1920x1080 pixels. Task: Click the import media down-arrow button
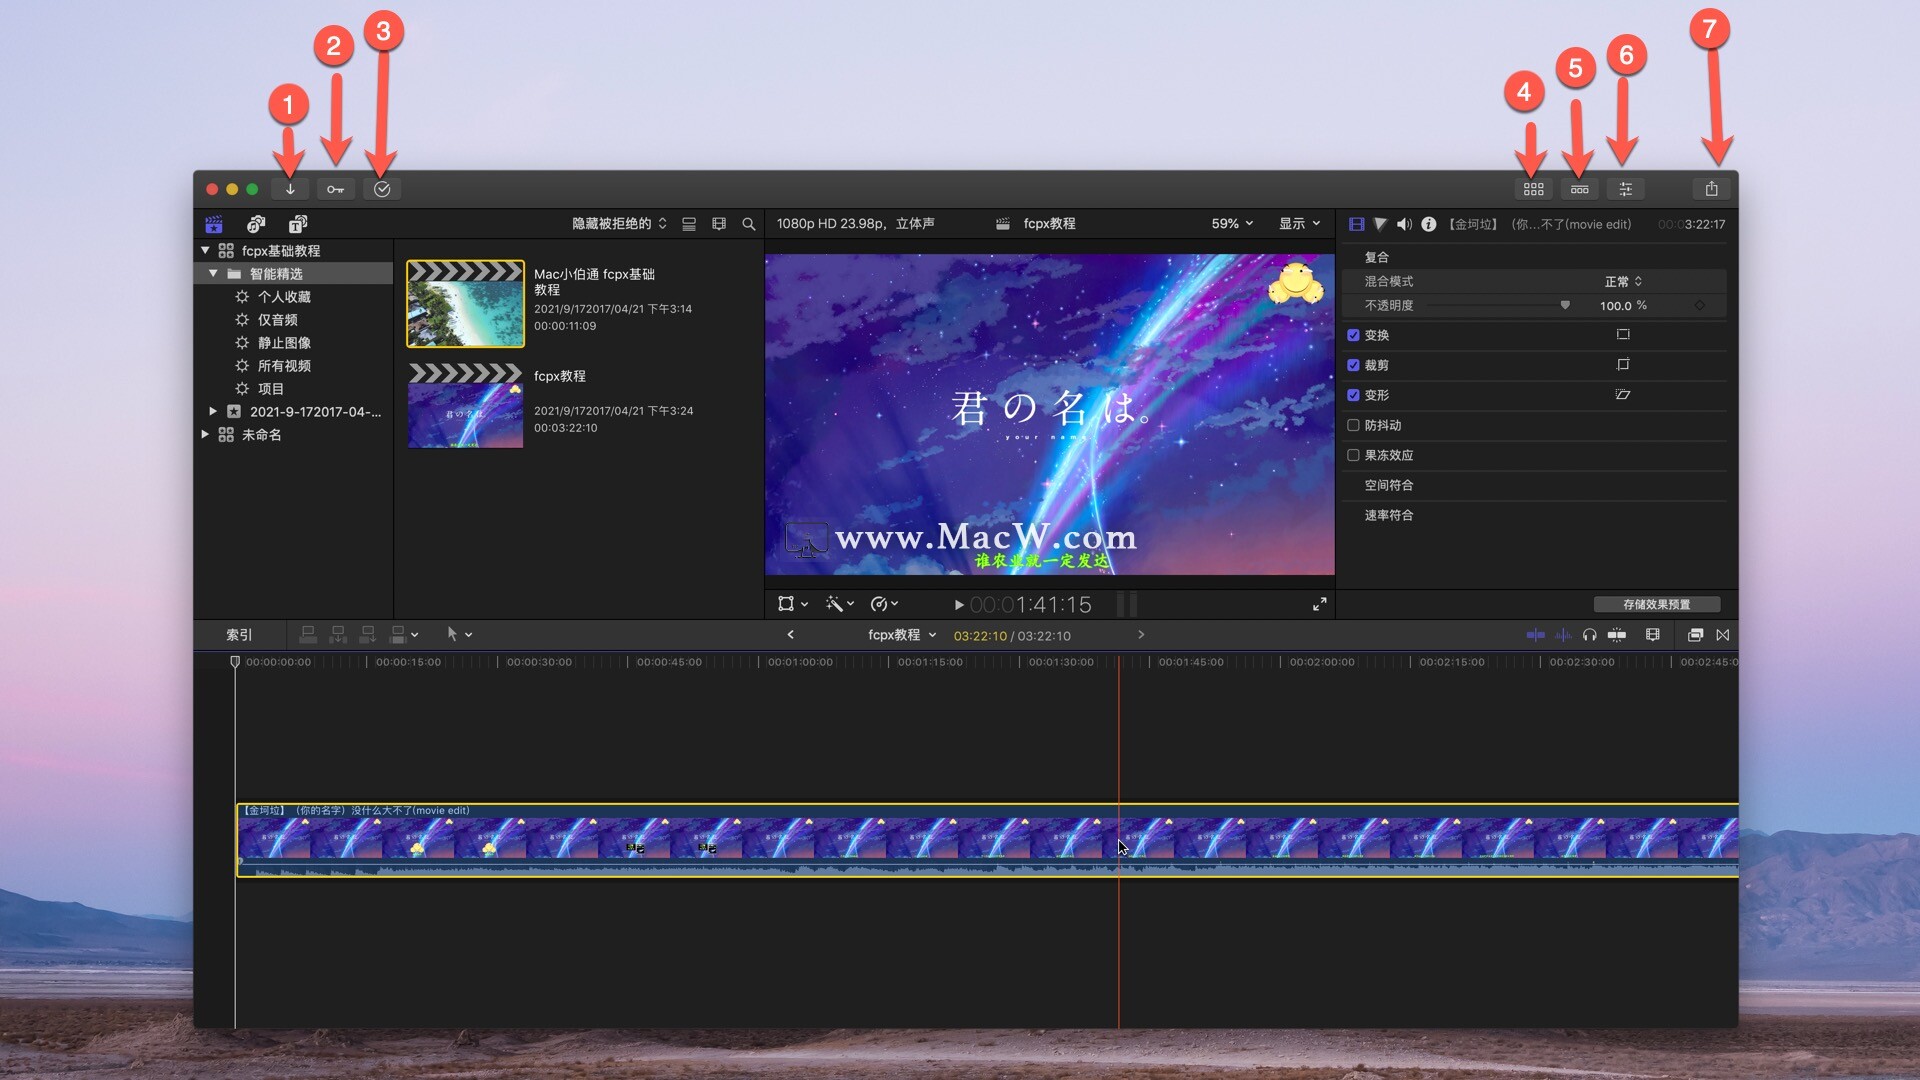[290, 189]
